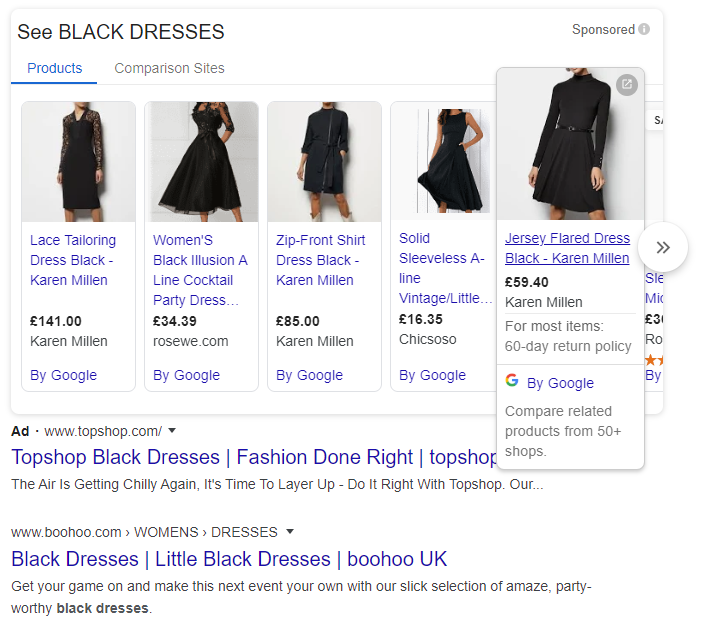Open the external link icon on the Jersey dress card

point(626,85)
